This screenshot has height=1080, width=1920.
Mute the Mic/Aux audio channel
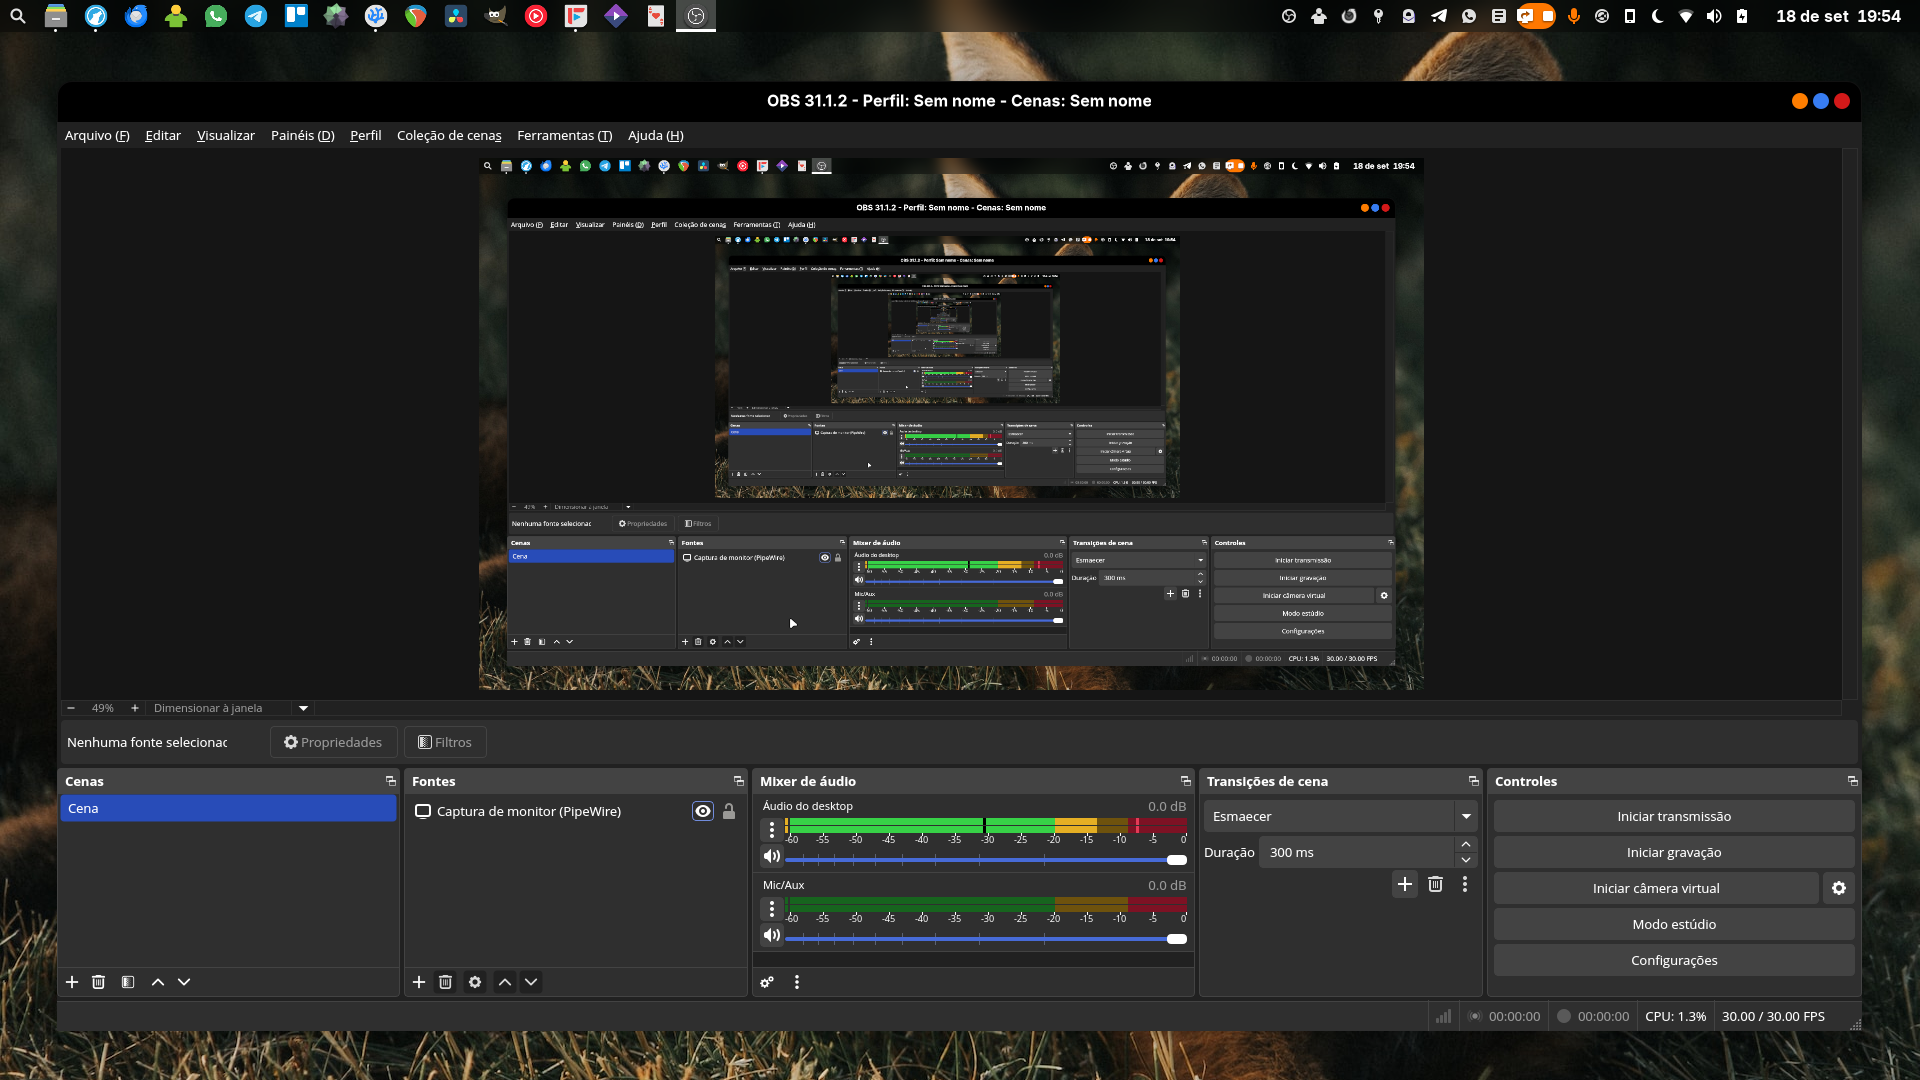pyautogui.click(x=771, y=935)
